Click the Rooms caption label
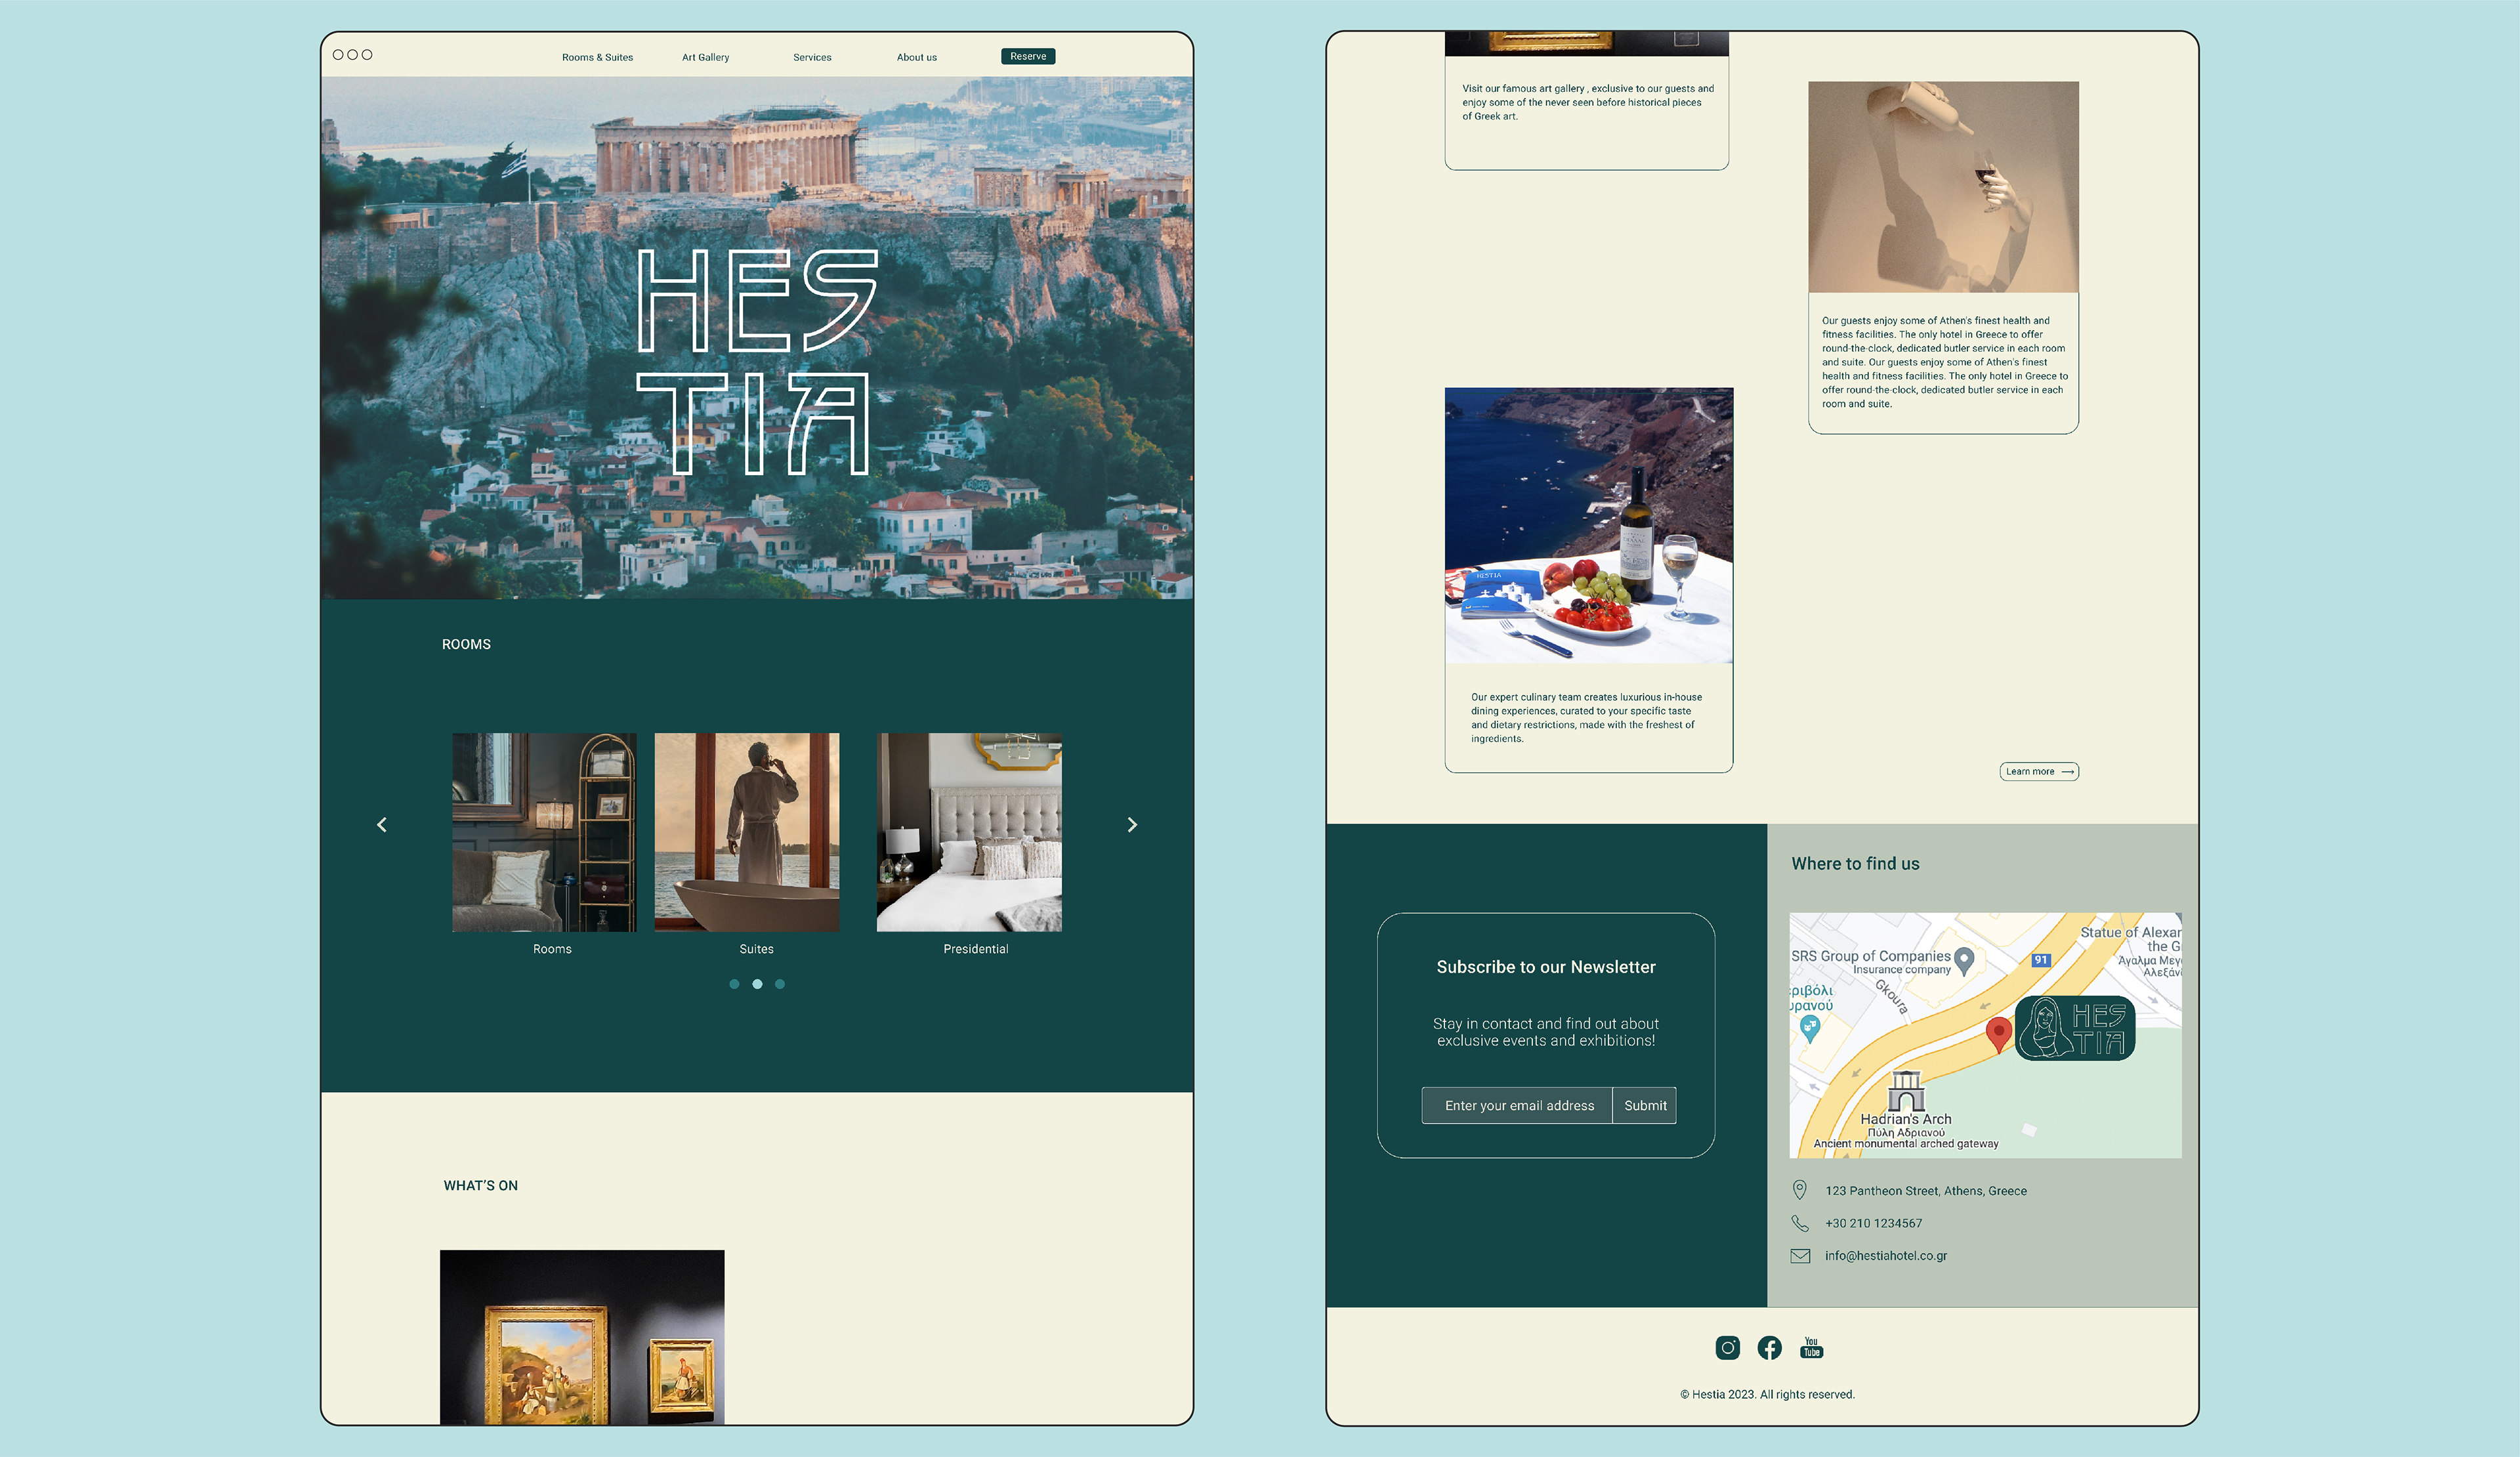2520x1457 pixels. 552,949
